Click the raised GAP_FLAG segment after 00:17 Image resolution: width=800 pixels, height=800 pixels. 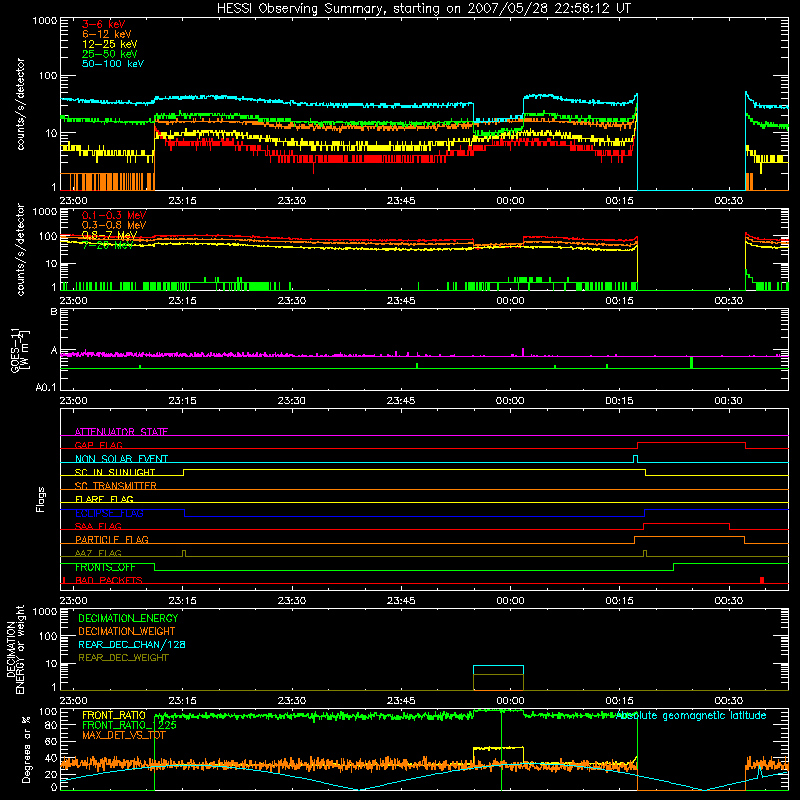tap(691, 443)
